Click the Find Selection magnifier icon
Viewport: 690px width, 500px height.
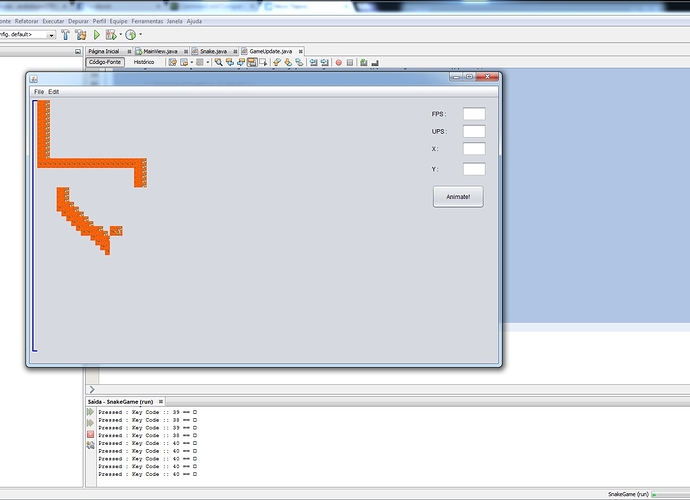coord(218,62)
